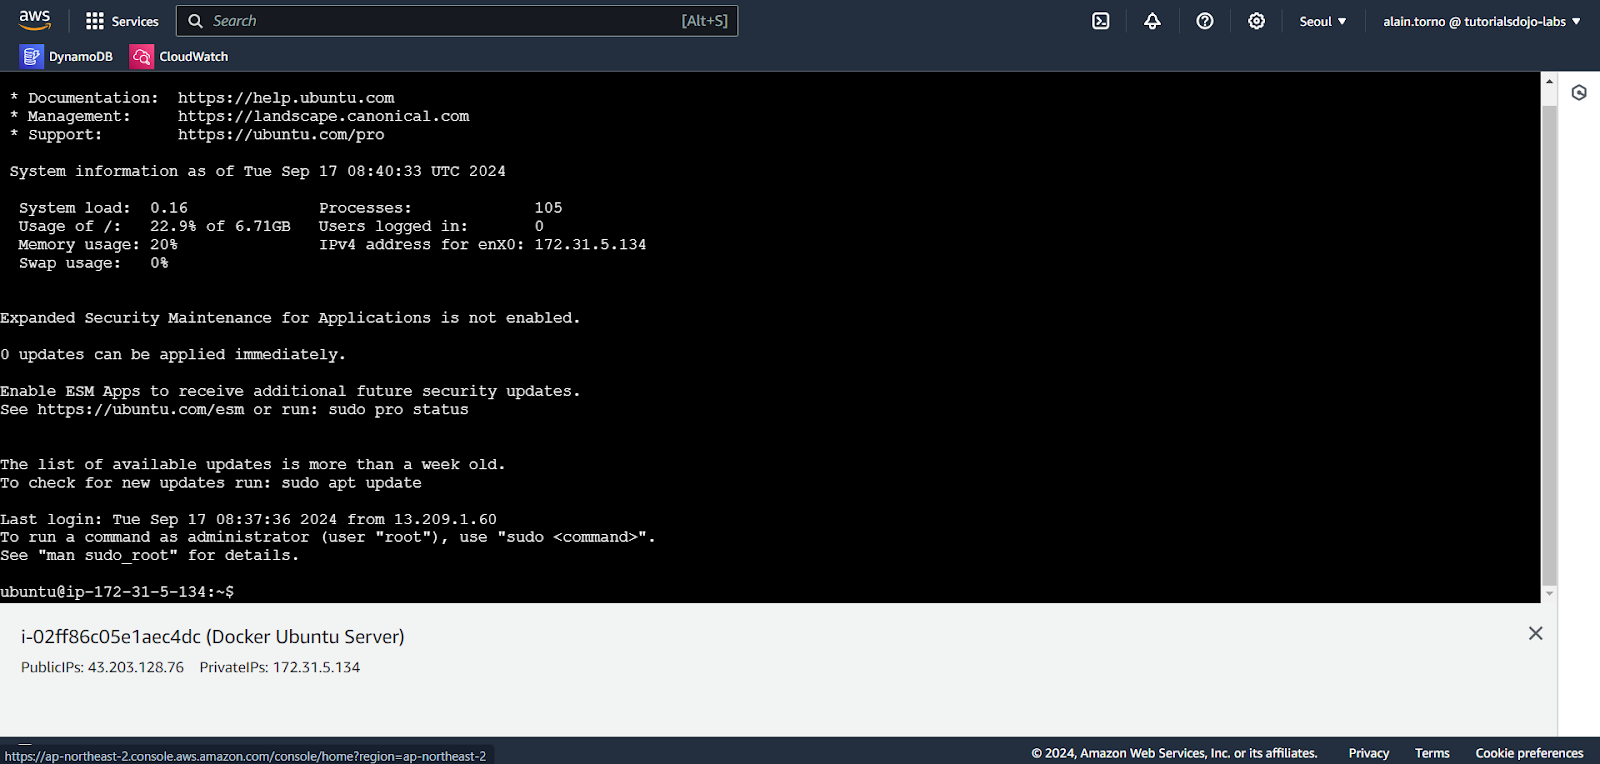Click the Terms footer link

point(1432,753)
